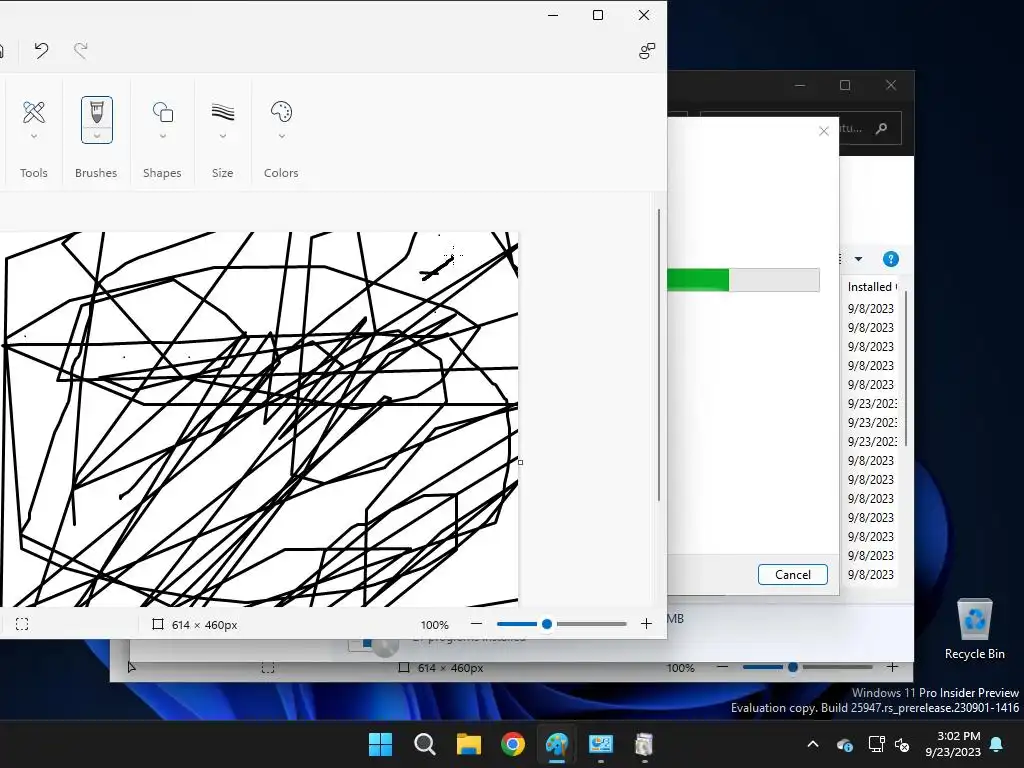Select the Tools group icon

point(34,112)
